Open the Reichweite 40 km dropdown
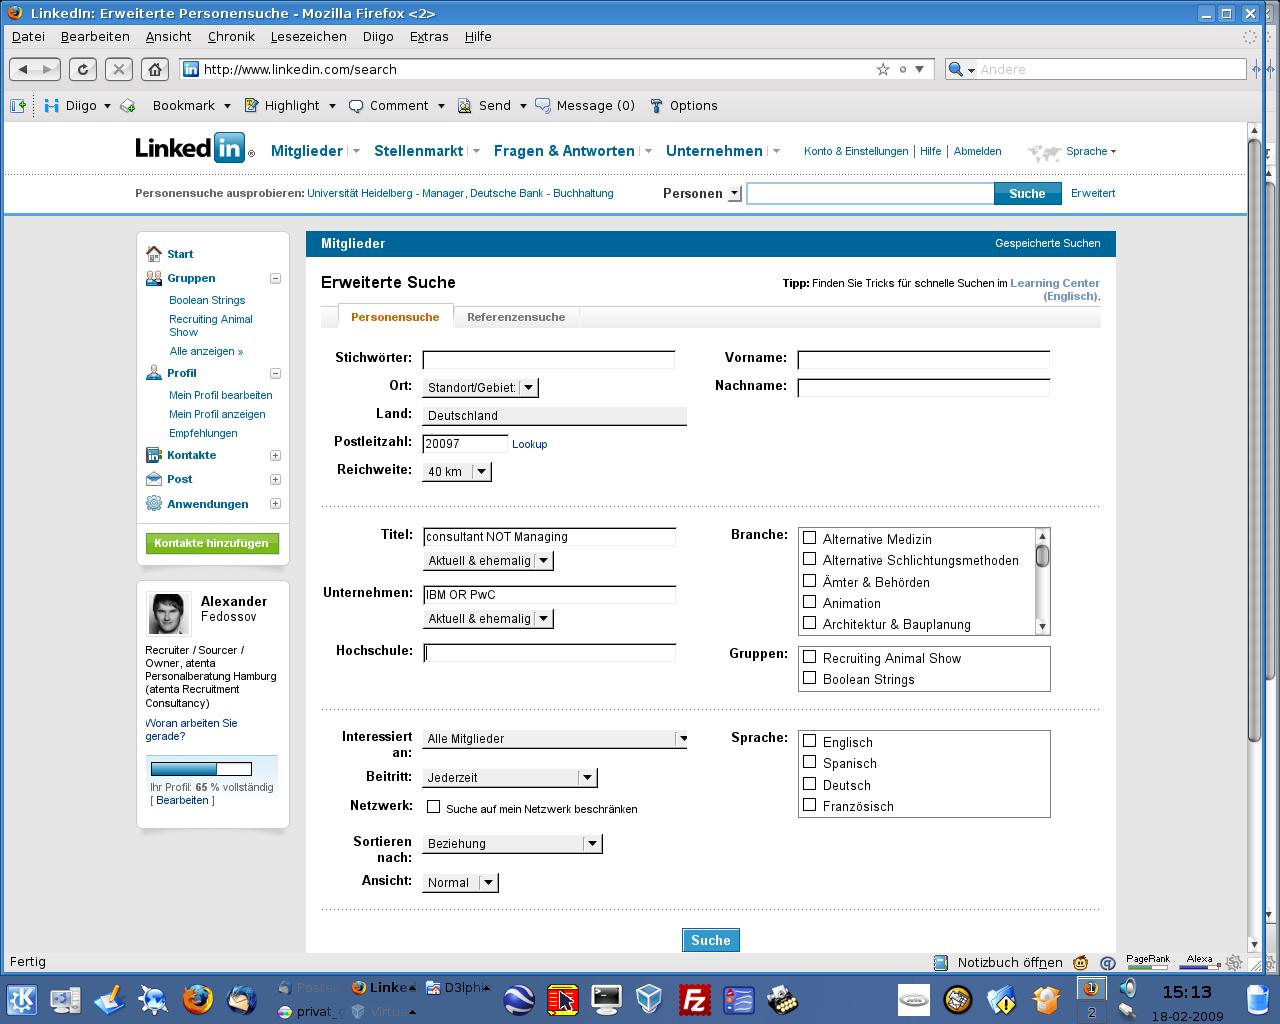This screenshot has height=1024, width=1280. 457,471
